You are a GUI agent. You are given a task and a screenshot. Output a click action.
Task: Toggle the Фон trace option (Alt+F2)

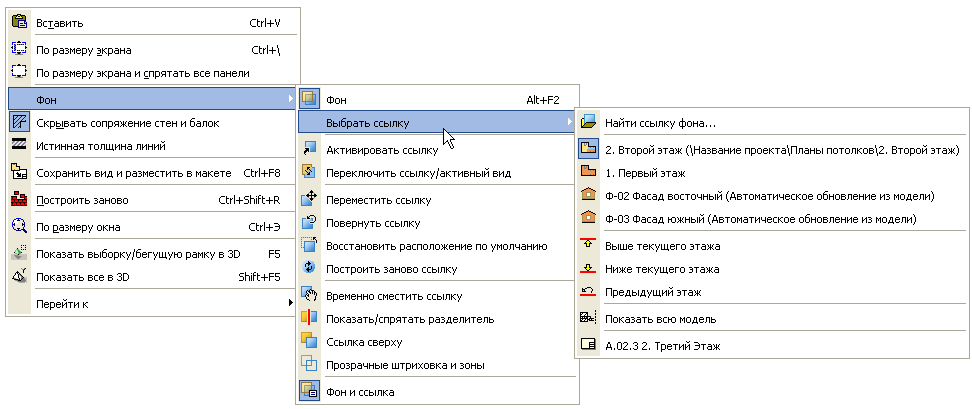tap(438, 99)
